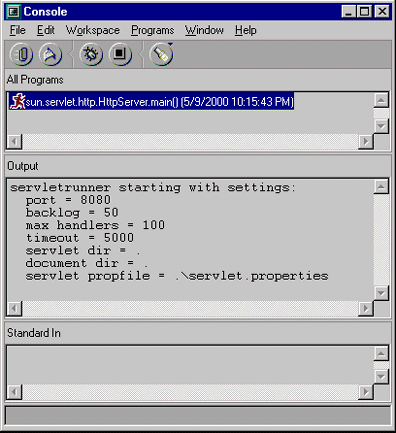Close the Console window
The width and height of the screenshot is (396, 433).
[x=382, y=12]
